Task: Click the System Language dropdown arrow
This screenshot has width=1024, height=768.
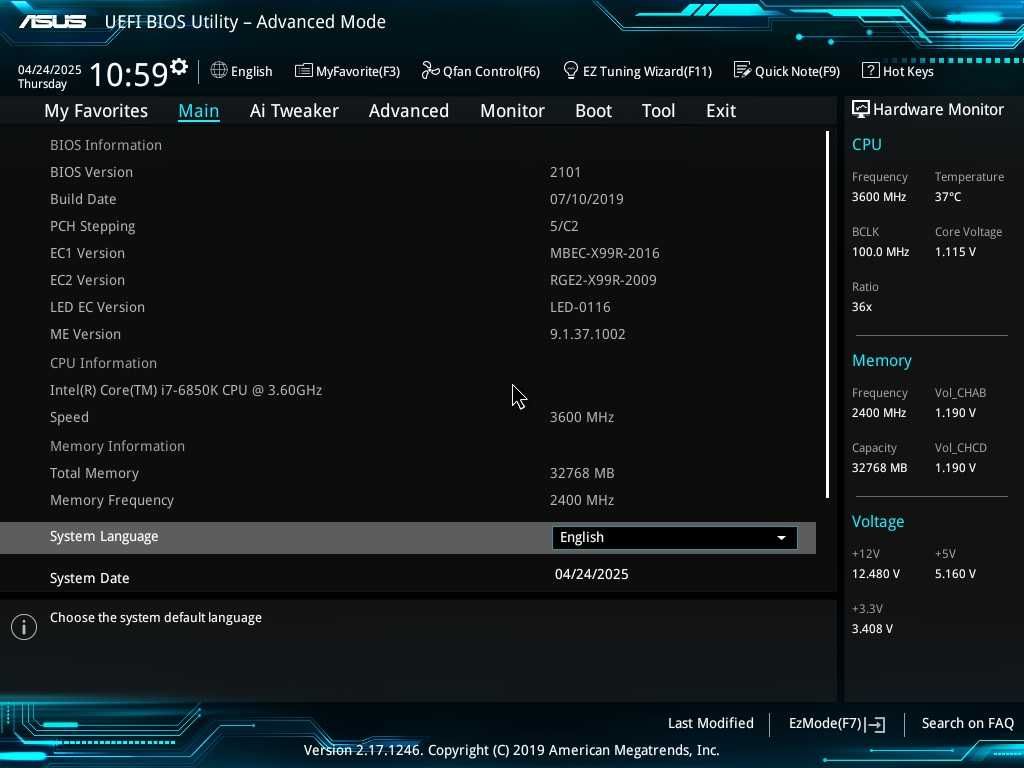Action: pyautogui.click(x=781, y=537)
